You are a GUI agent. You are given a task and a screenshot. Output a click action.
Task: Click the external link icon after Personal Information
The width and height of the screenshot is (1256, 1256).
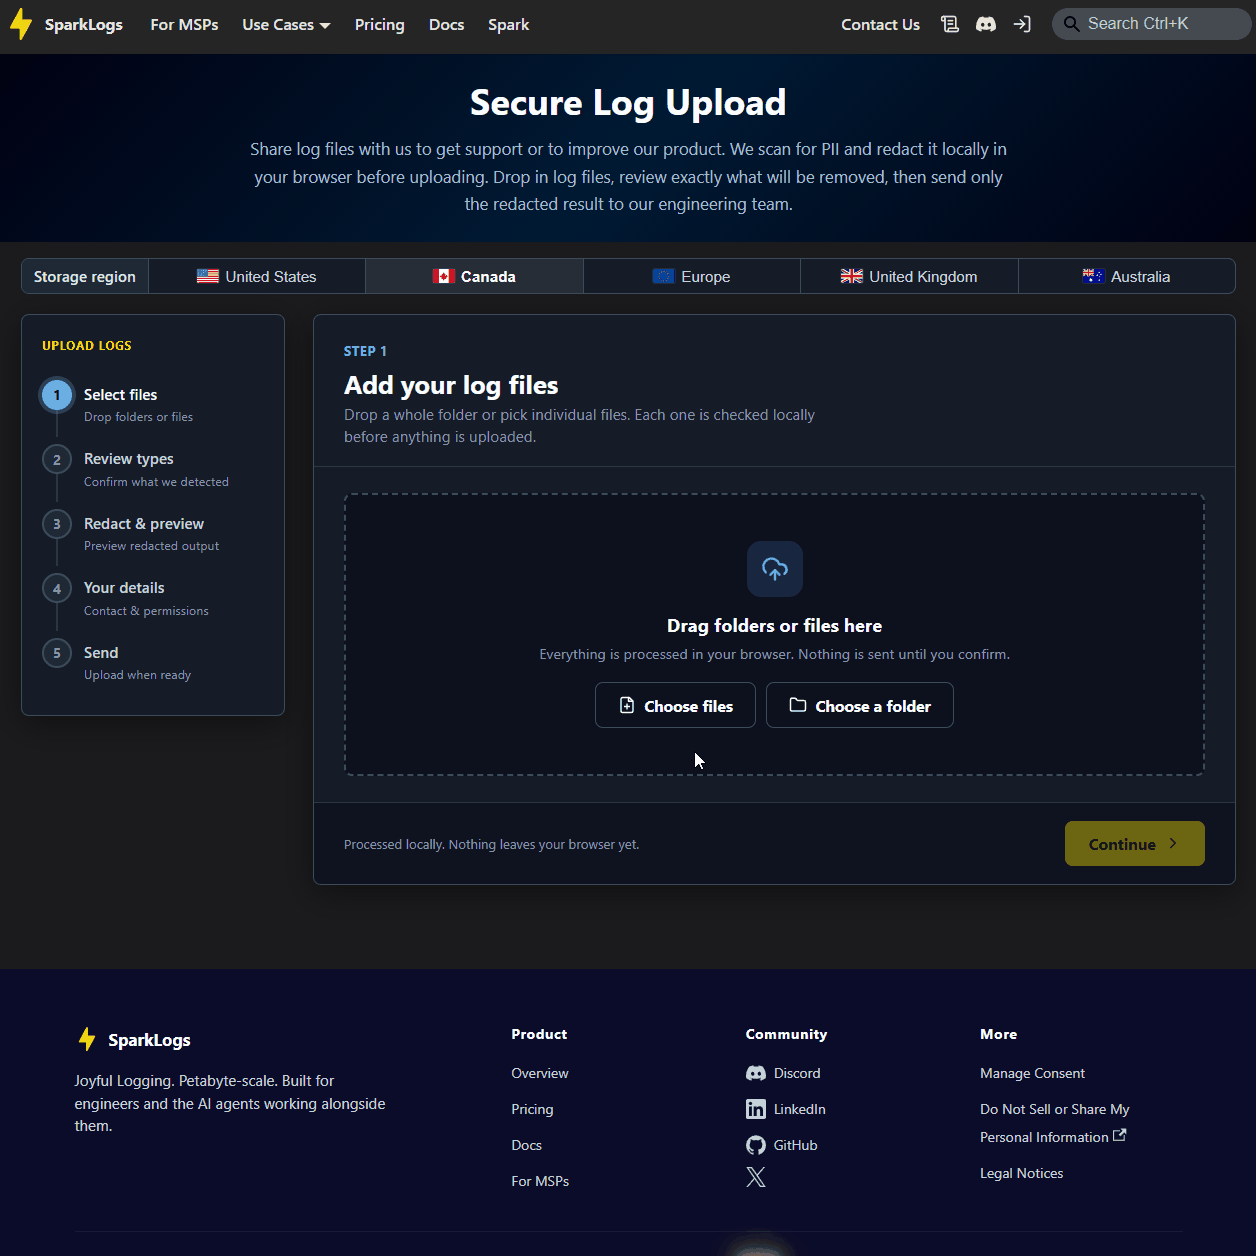[1120, 1135]
